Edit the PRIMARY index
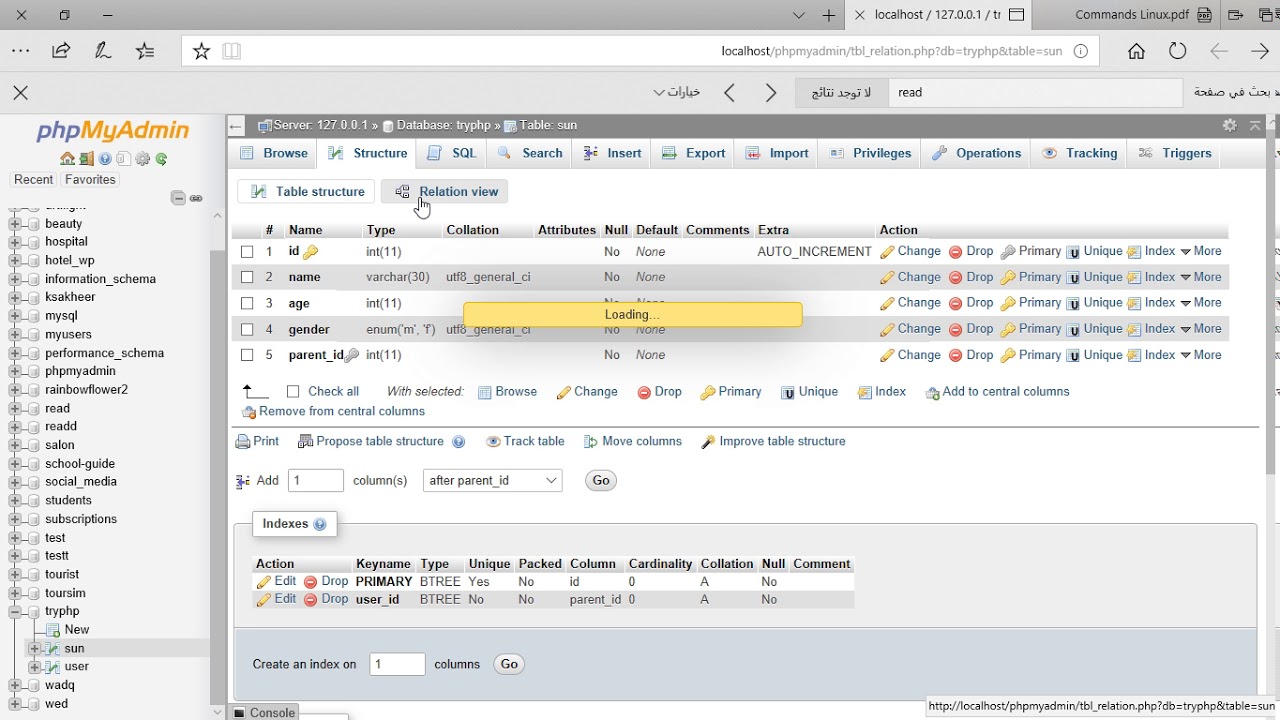 click(276, 581)
